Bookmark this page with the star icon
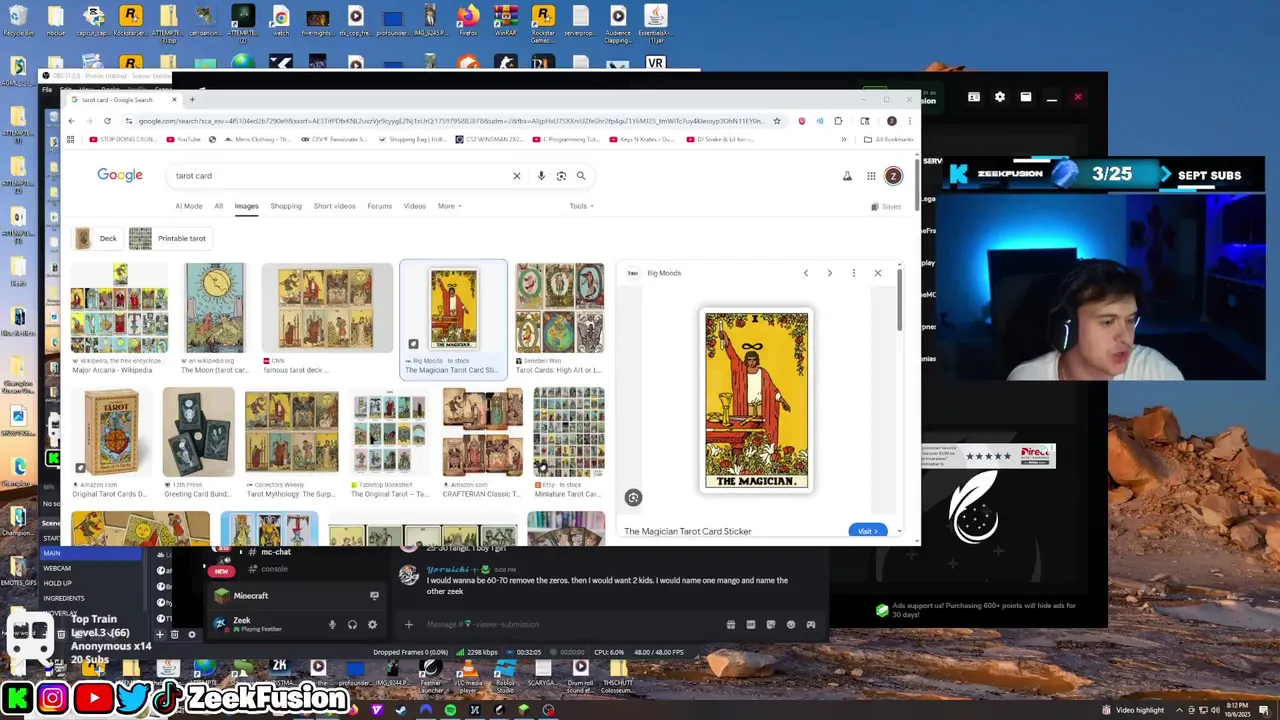 pyautogui.click(x=777, y=121)
